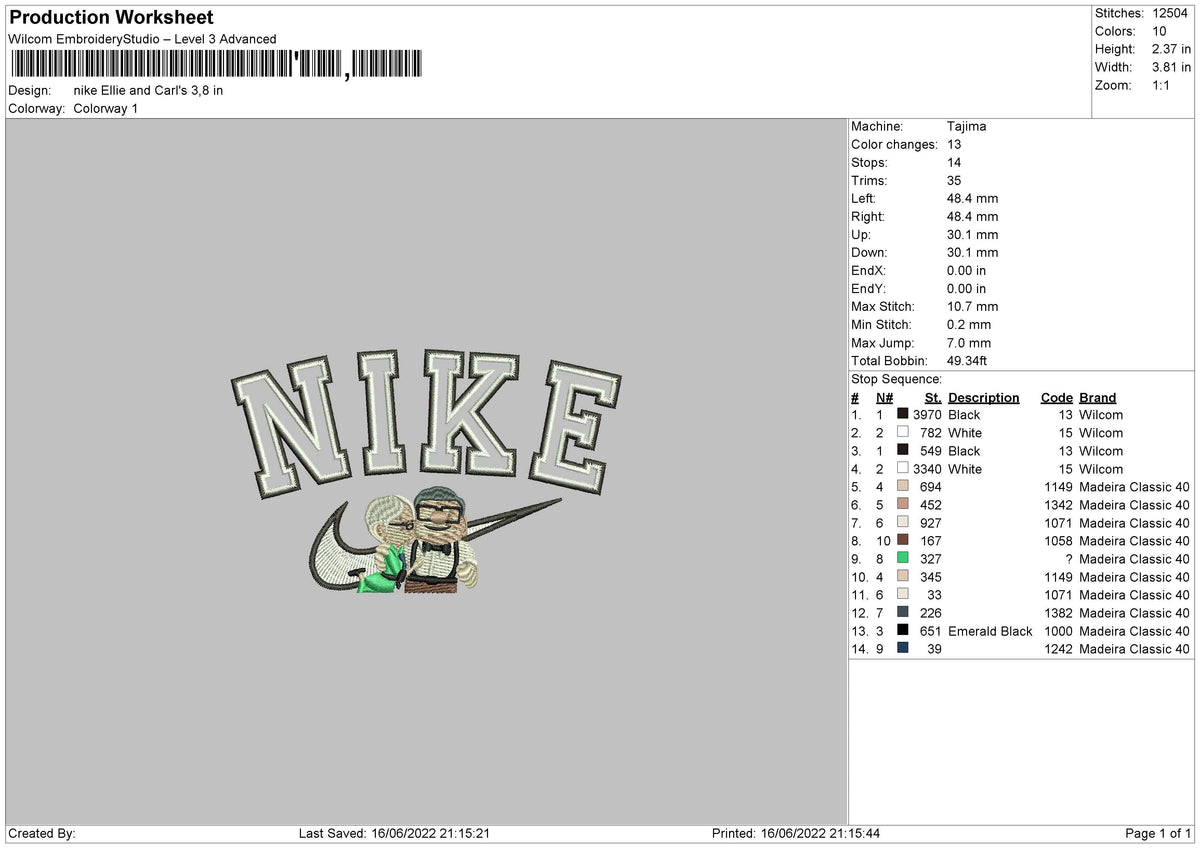This screenshot has width=1200, height=848.
Task: Click the "Stop Sequence:" heading
Action: [x=896, y=379]
